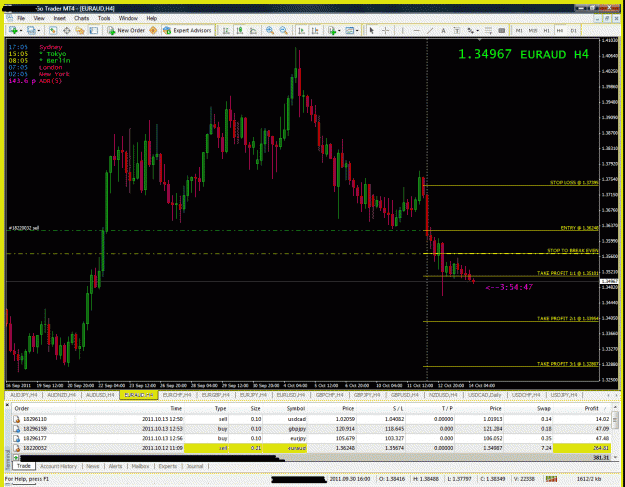Viewport: 625px width, 487px height.
Task: Select the horizontal line drawing tool
Action: coord(416,30)
